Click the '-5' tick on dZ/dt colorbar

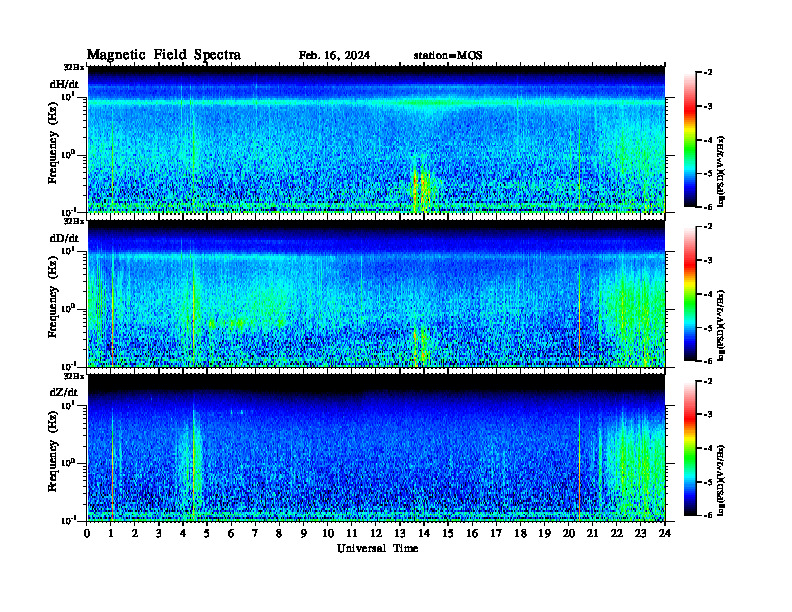(708, 481)
